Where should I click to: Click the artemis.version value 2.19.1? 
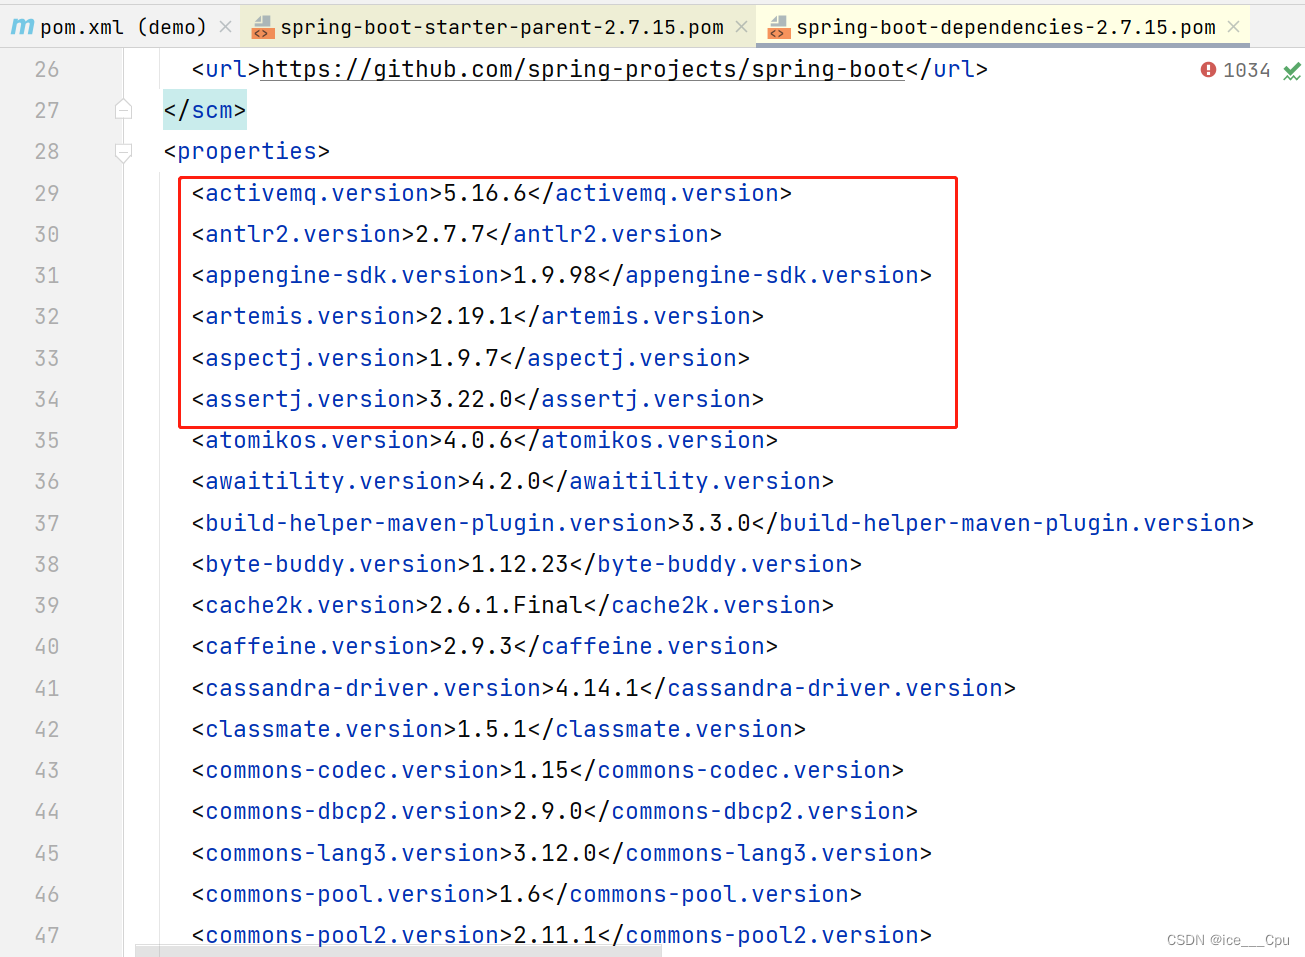click(471, 316)
